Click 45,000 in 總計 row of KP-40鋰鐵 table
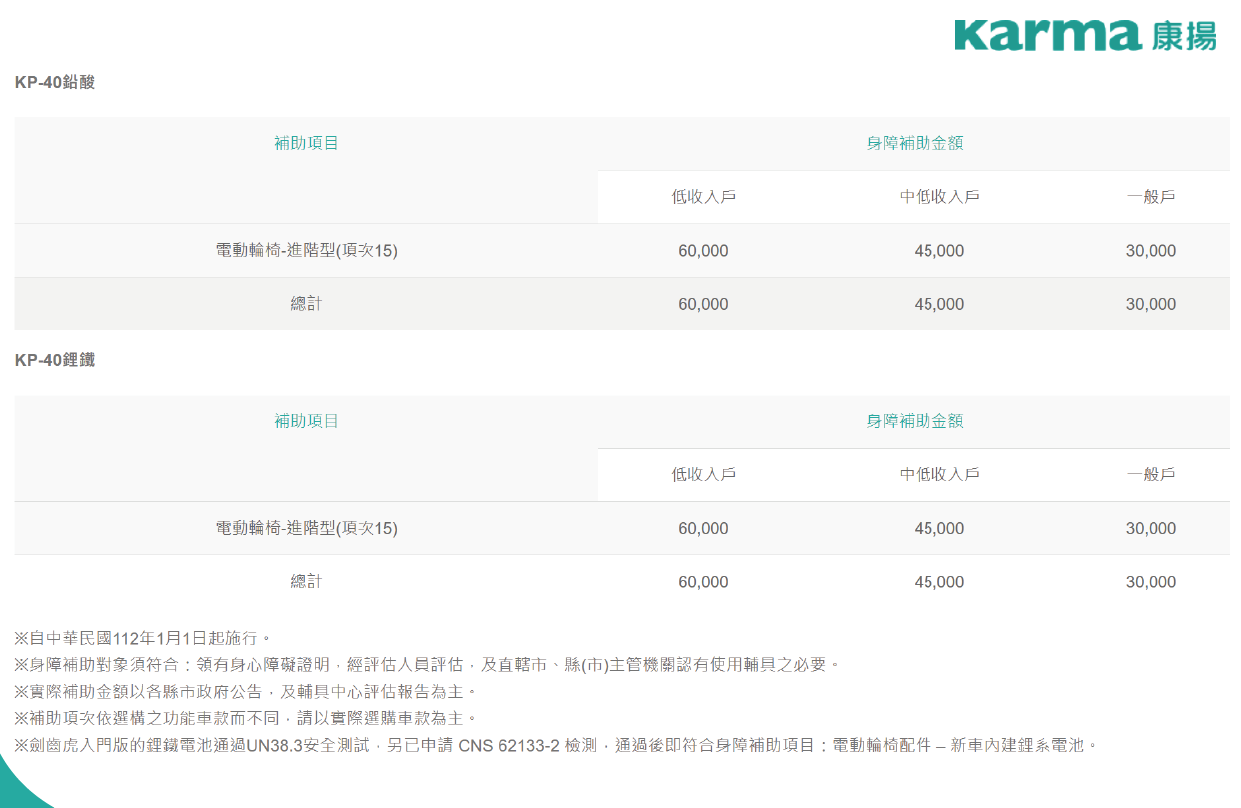This screenshot has height=808, width=1241. pos(939,582)
